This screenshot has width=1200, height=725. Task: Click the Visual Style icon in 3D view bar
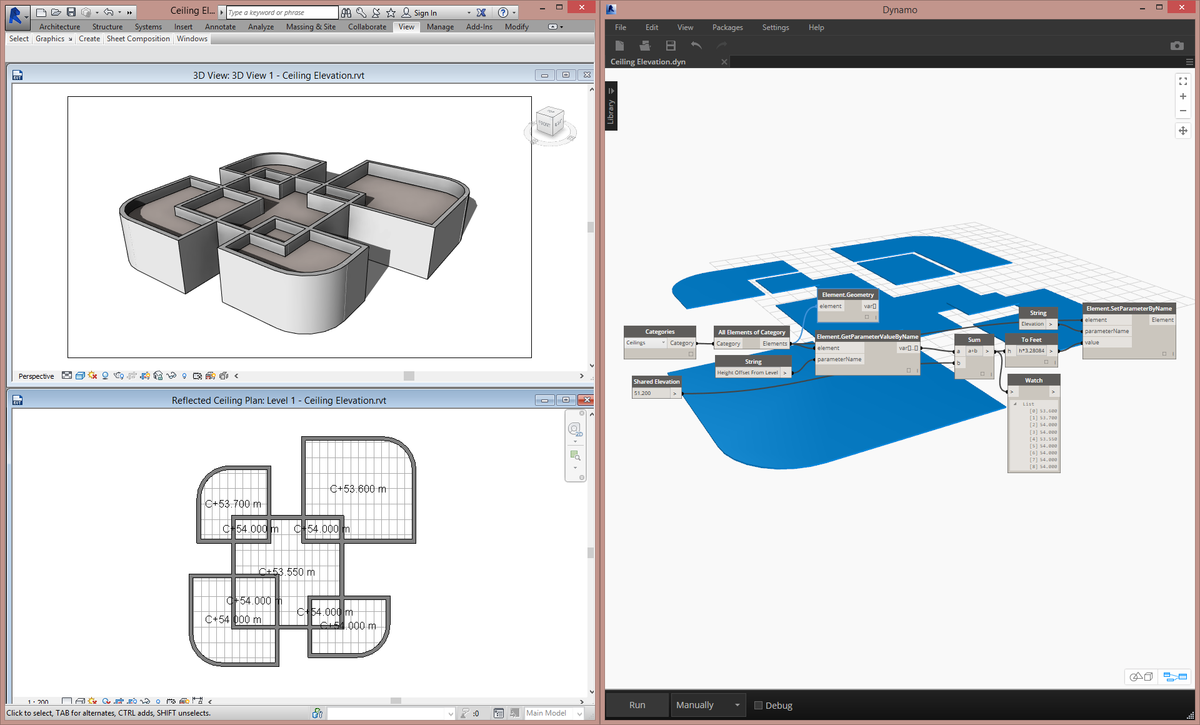point(80,376)
